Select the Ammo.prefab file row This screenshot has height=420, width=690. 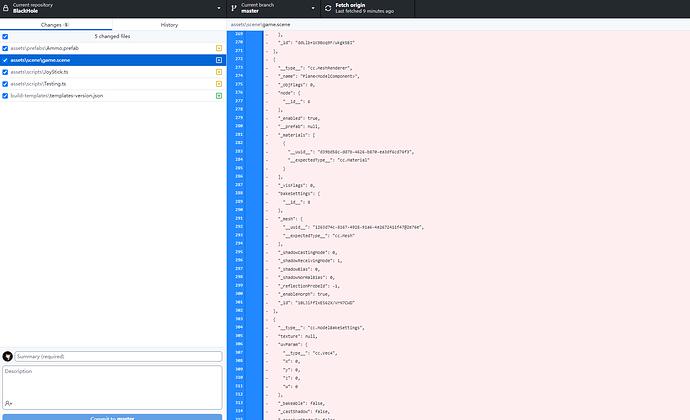113,48
